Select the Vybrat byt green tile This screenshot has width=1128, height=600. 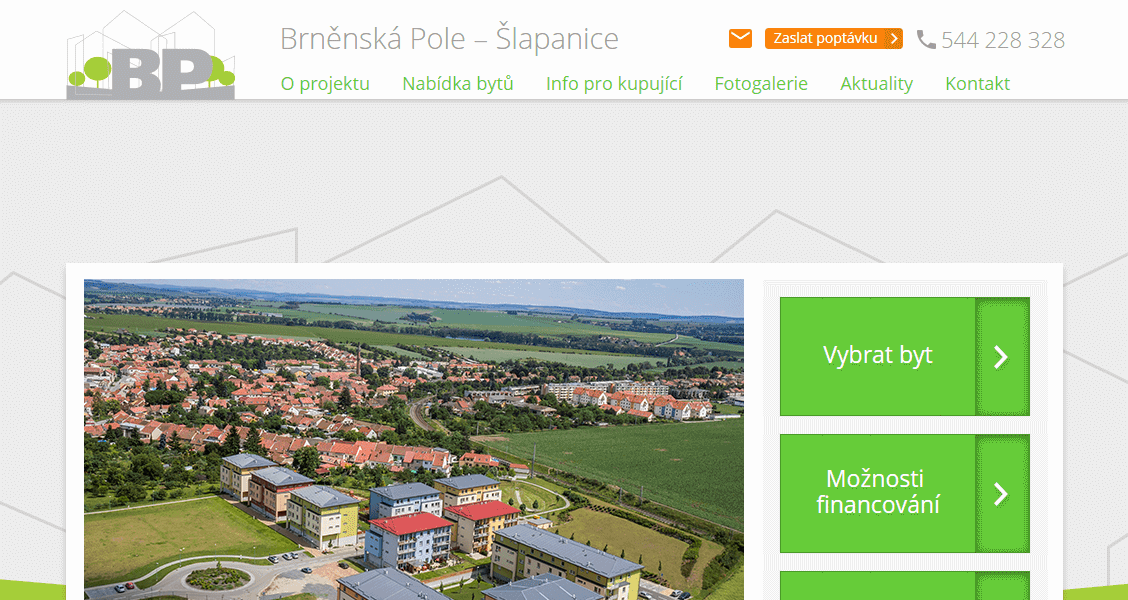tap(905, 357)
